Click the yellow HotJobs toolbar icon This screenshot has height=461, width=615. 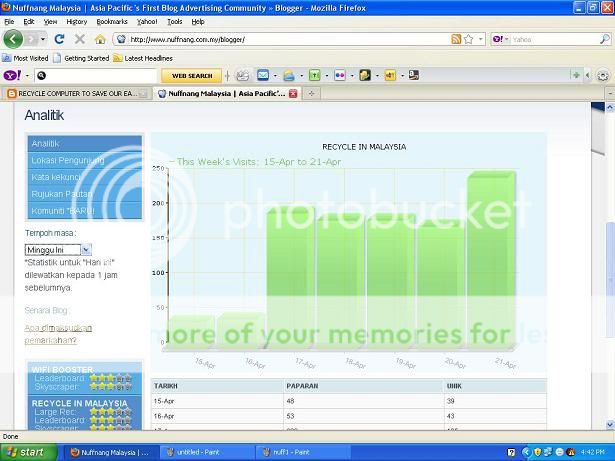390,75
